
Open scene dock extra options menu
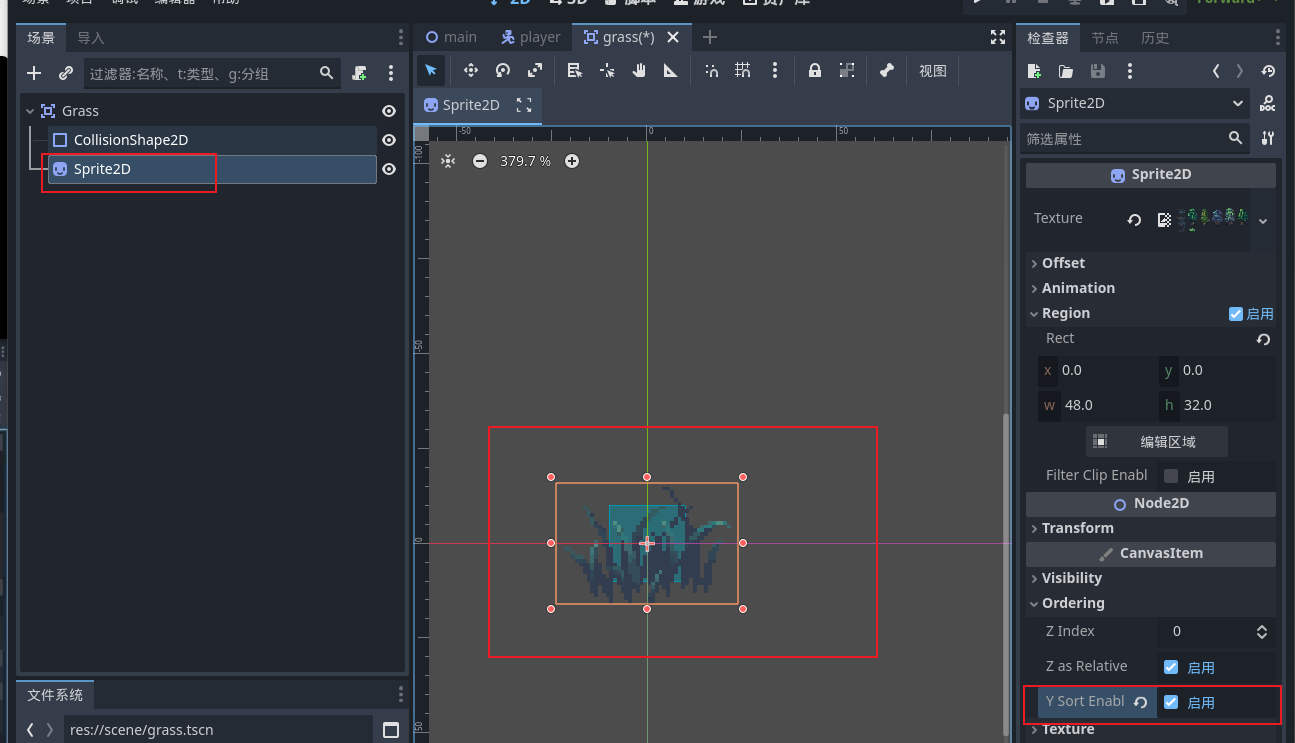click(x=391, y=73)
